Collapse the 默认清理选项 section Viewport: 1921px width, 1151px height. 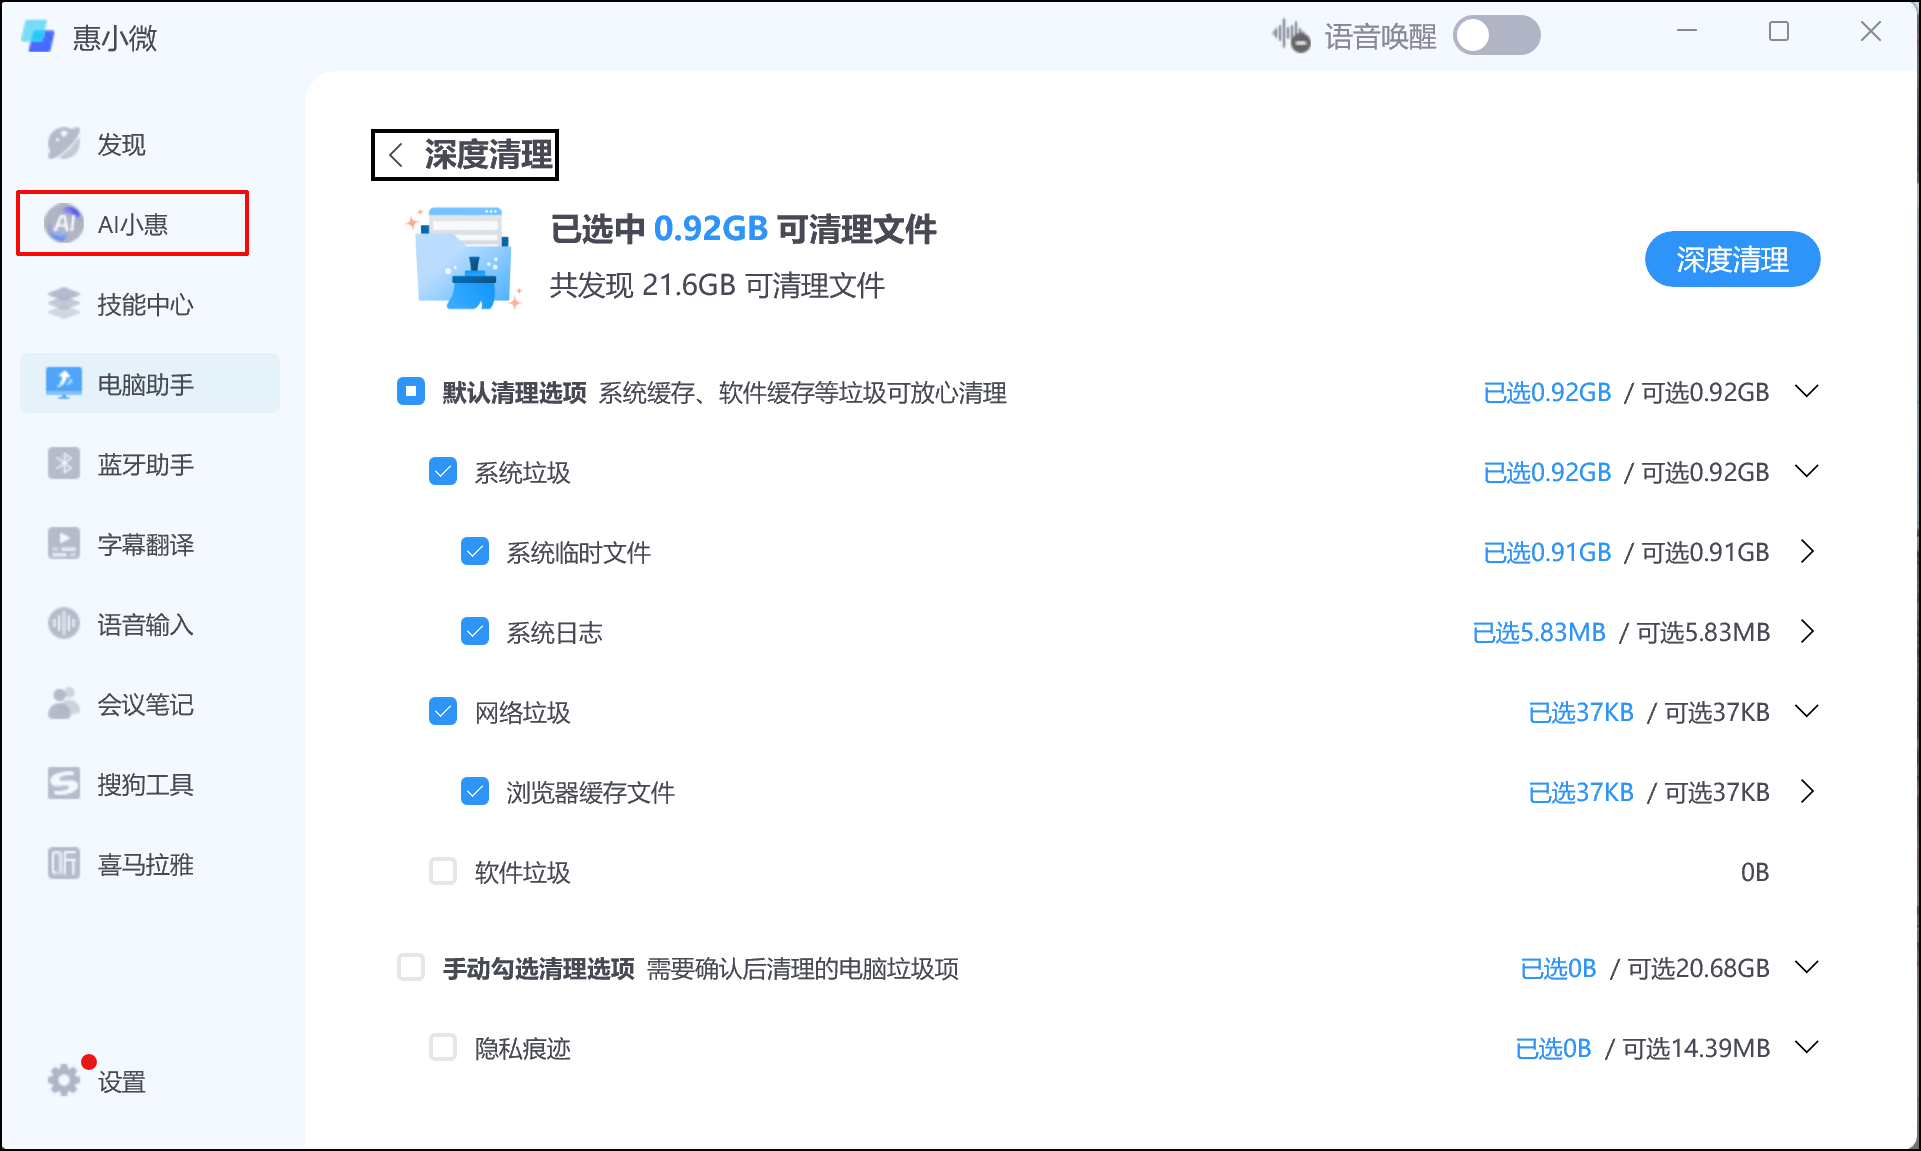(x=1808, y=391)
